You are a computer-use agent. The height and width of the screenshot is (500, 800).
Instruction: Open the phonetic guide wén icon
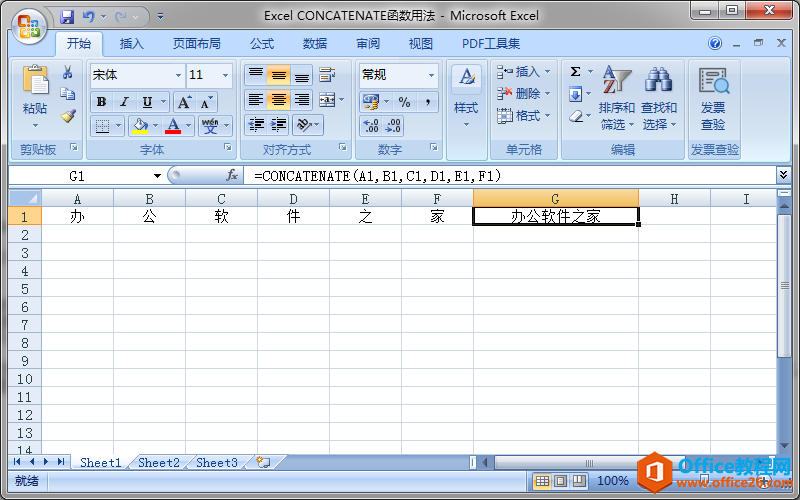pyautogui.click(x=210, y=126)
